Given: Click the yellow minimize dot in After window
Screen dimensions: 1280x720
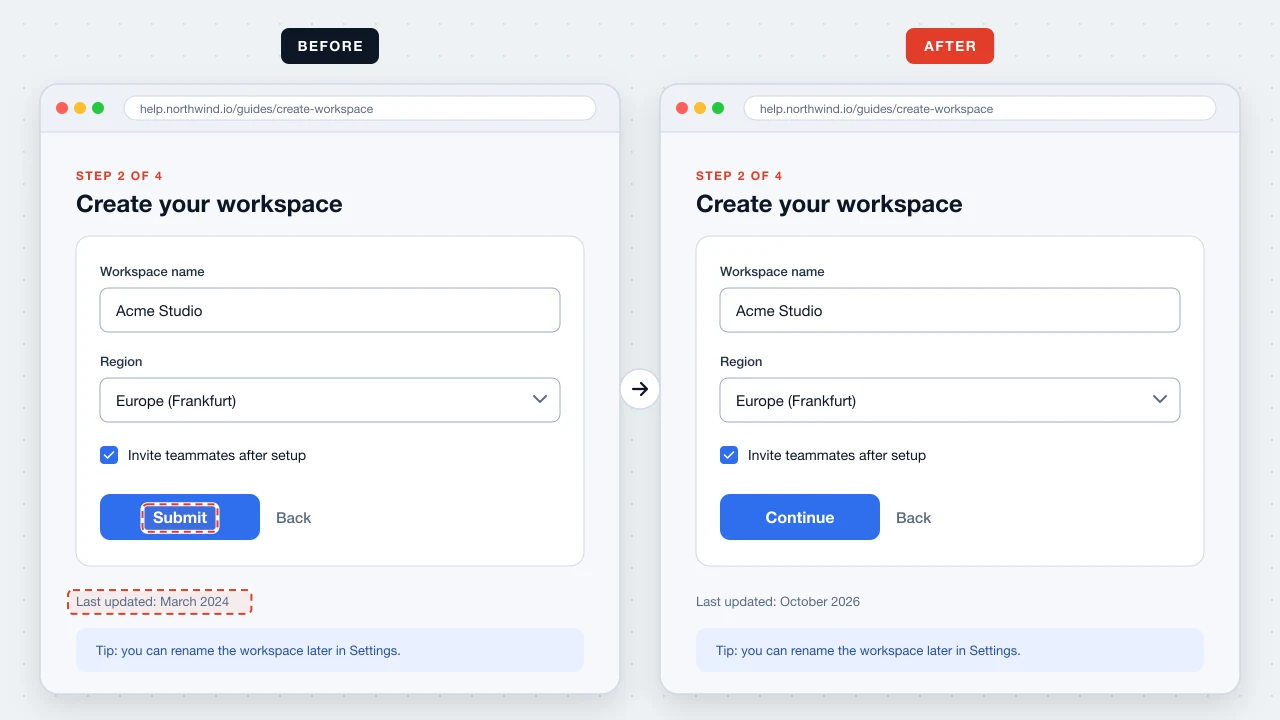Looking at the screenshot, I should (x=700, y=108).
